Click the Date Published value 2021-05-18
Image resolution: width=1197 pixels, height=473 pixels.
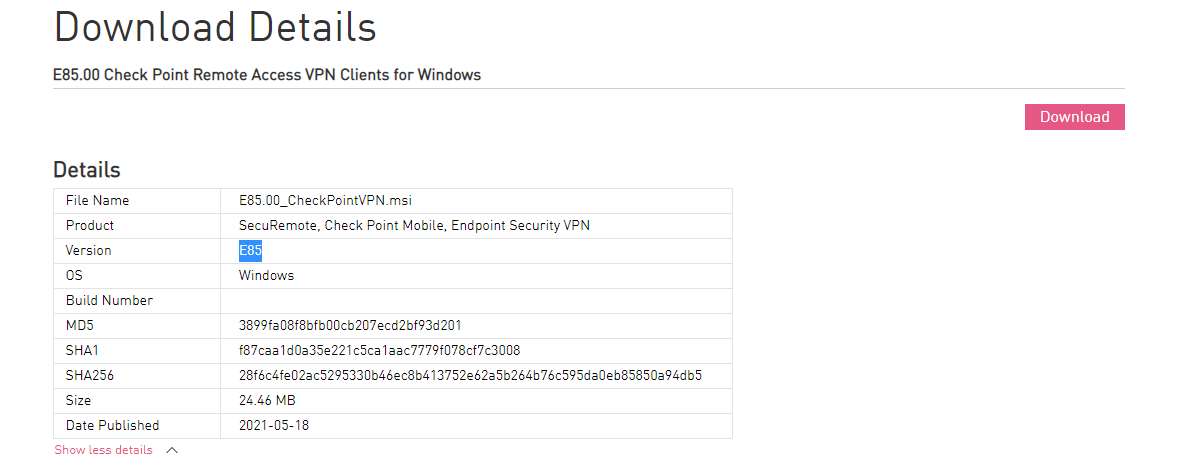click(274, 426)
